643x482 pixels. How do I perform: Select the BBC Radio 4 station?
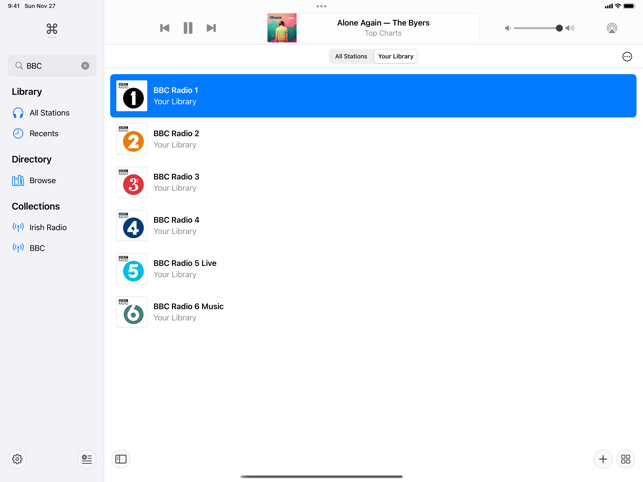[373, 226]
